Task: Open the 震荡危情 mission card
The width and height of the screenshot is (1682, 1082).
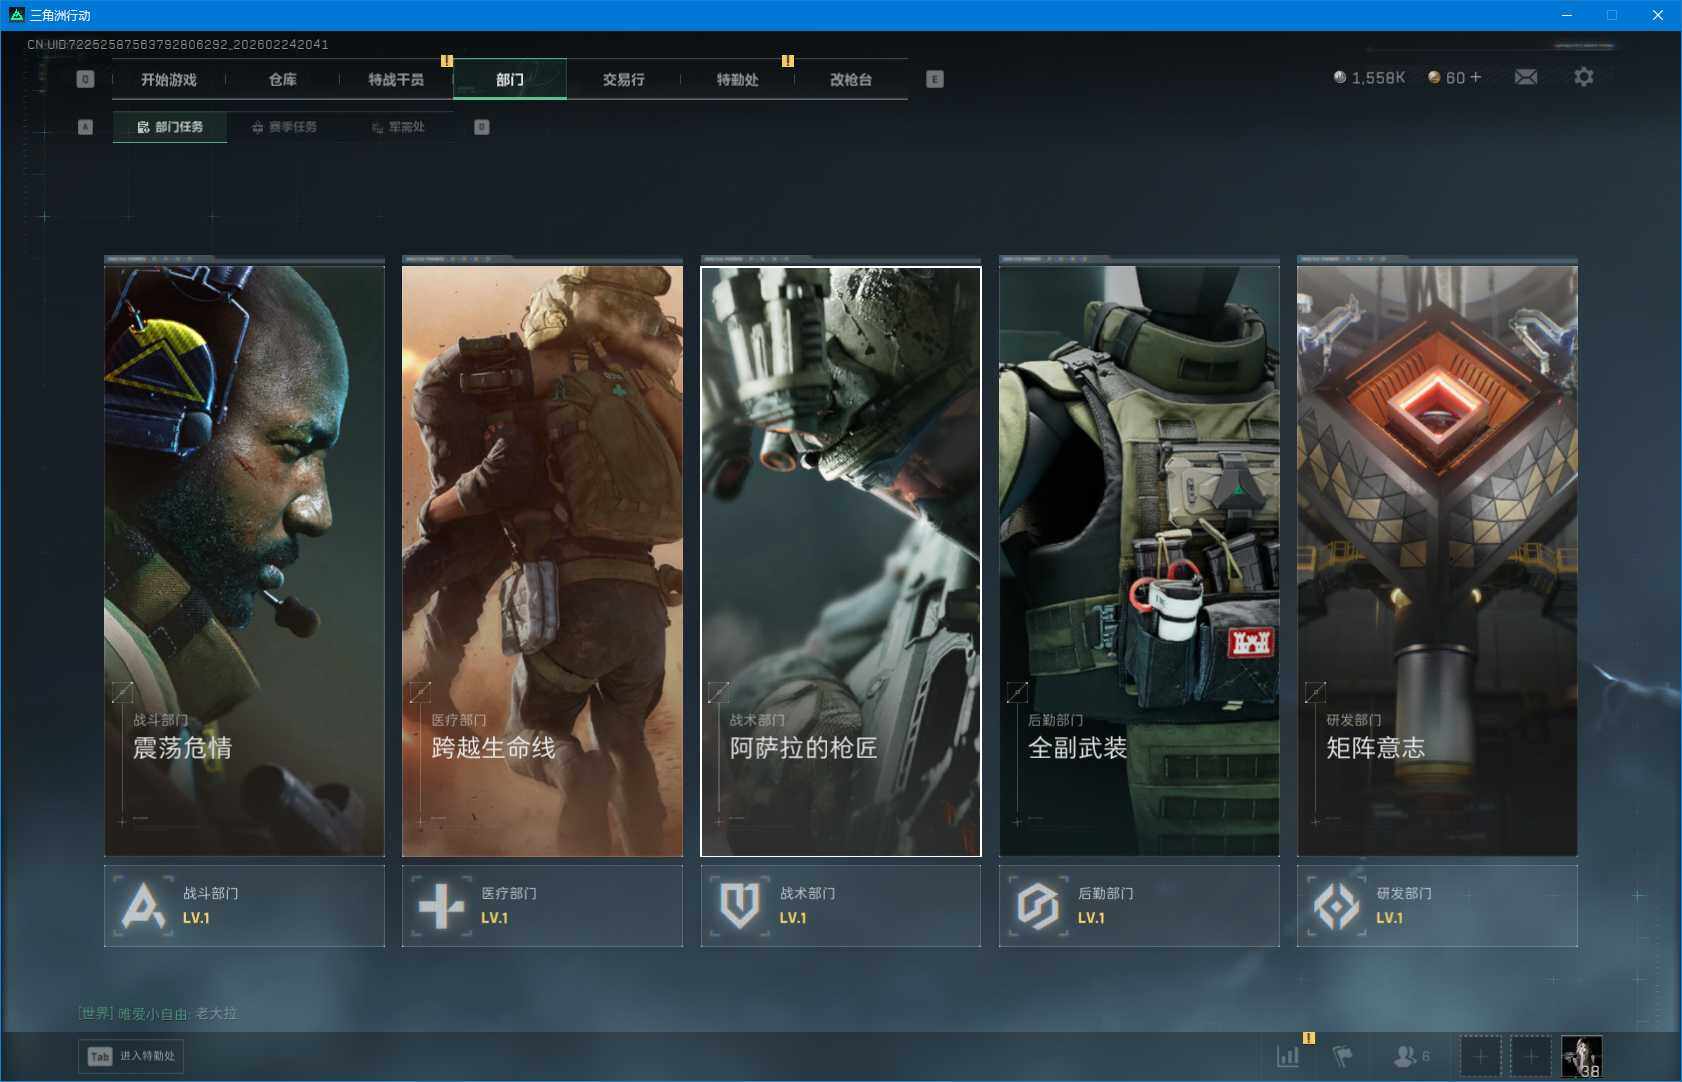Action: click(x=244, y=560)
